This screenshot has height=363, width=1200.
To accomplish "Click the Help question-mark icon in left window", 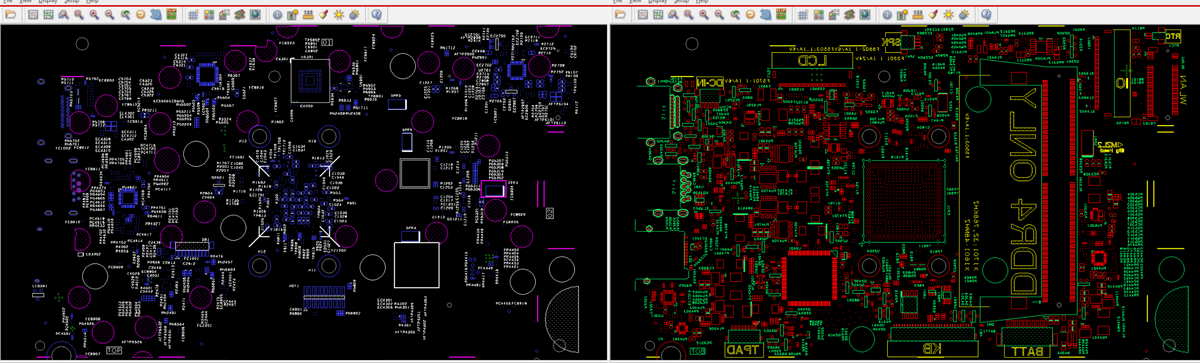I will pyautogui.click(x=376, y=14).
